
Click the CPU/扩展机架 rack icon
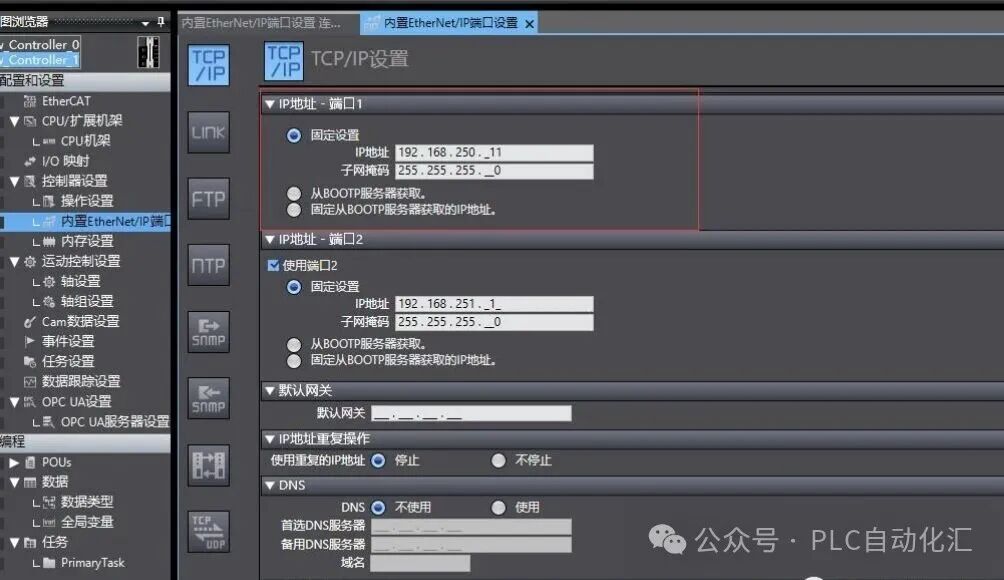click(x=30, y=121)
